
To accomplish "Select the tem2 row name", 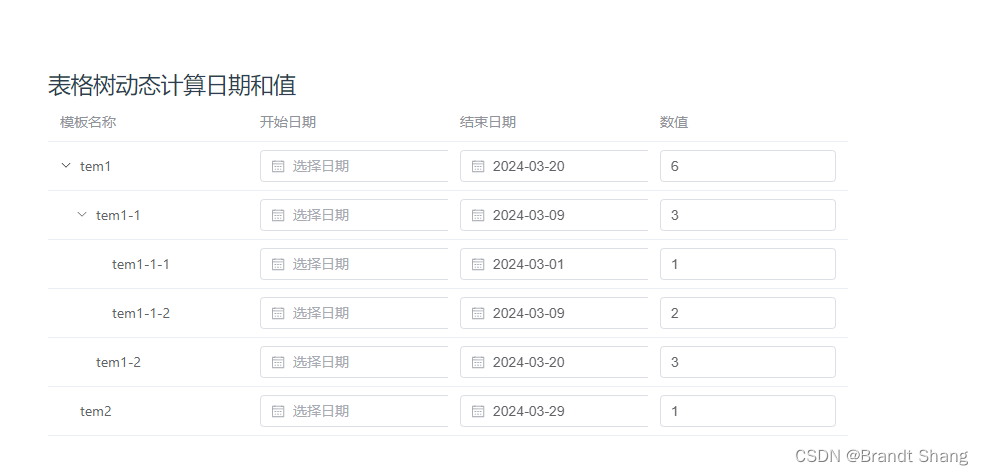I will 96,411.
